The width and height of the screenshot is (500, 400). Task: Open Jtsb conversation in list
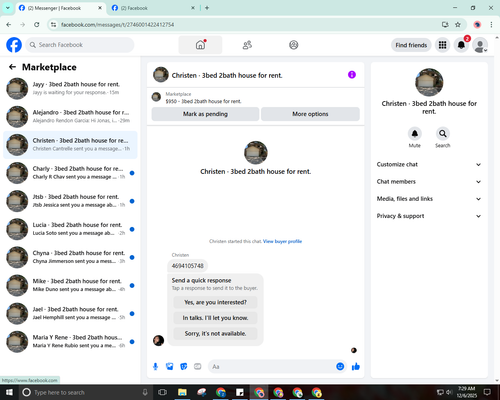click(70, 201)
